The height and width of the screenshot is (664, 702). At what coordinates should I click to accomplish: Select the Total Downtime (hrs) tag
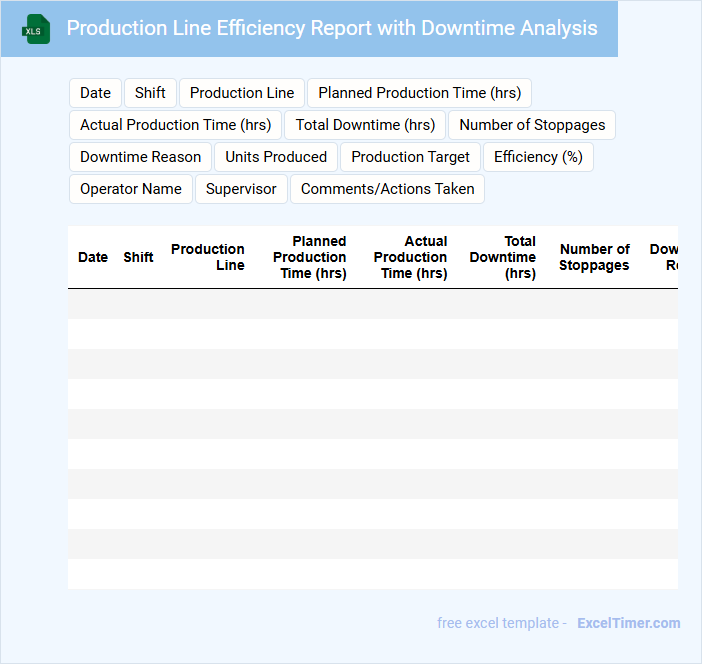(x=365, y=125)
